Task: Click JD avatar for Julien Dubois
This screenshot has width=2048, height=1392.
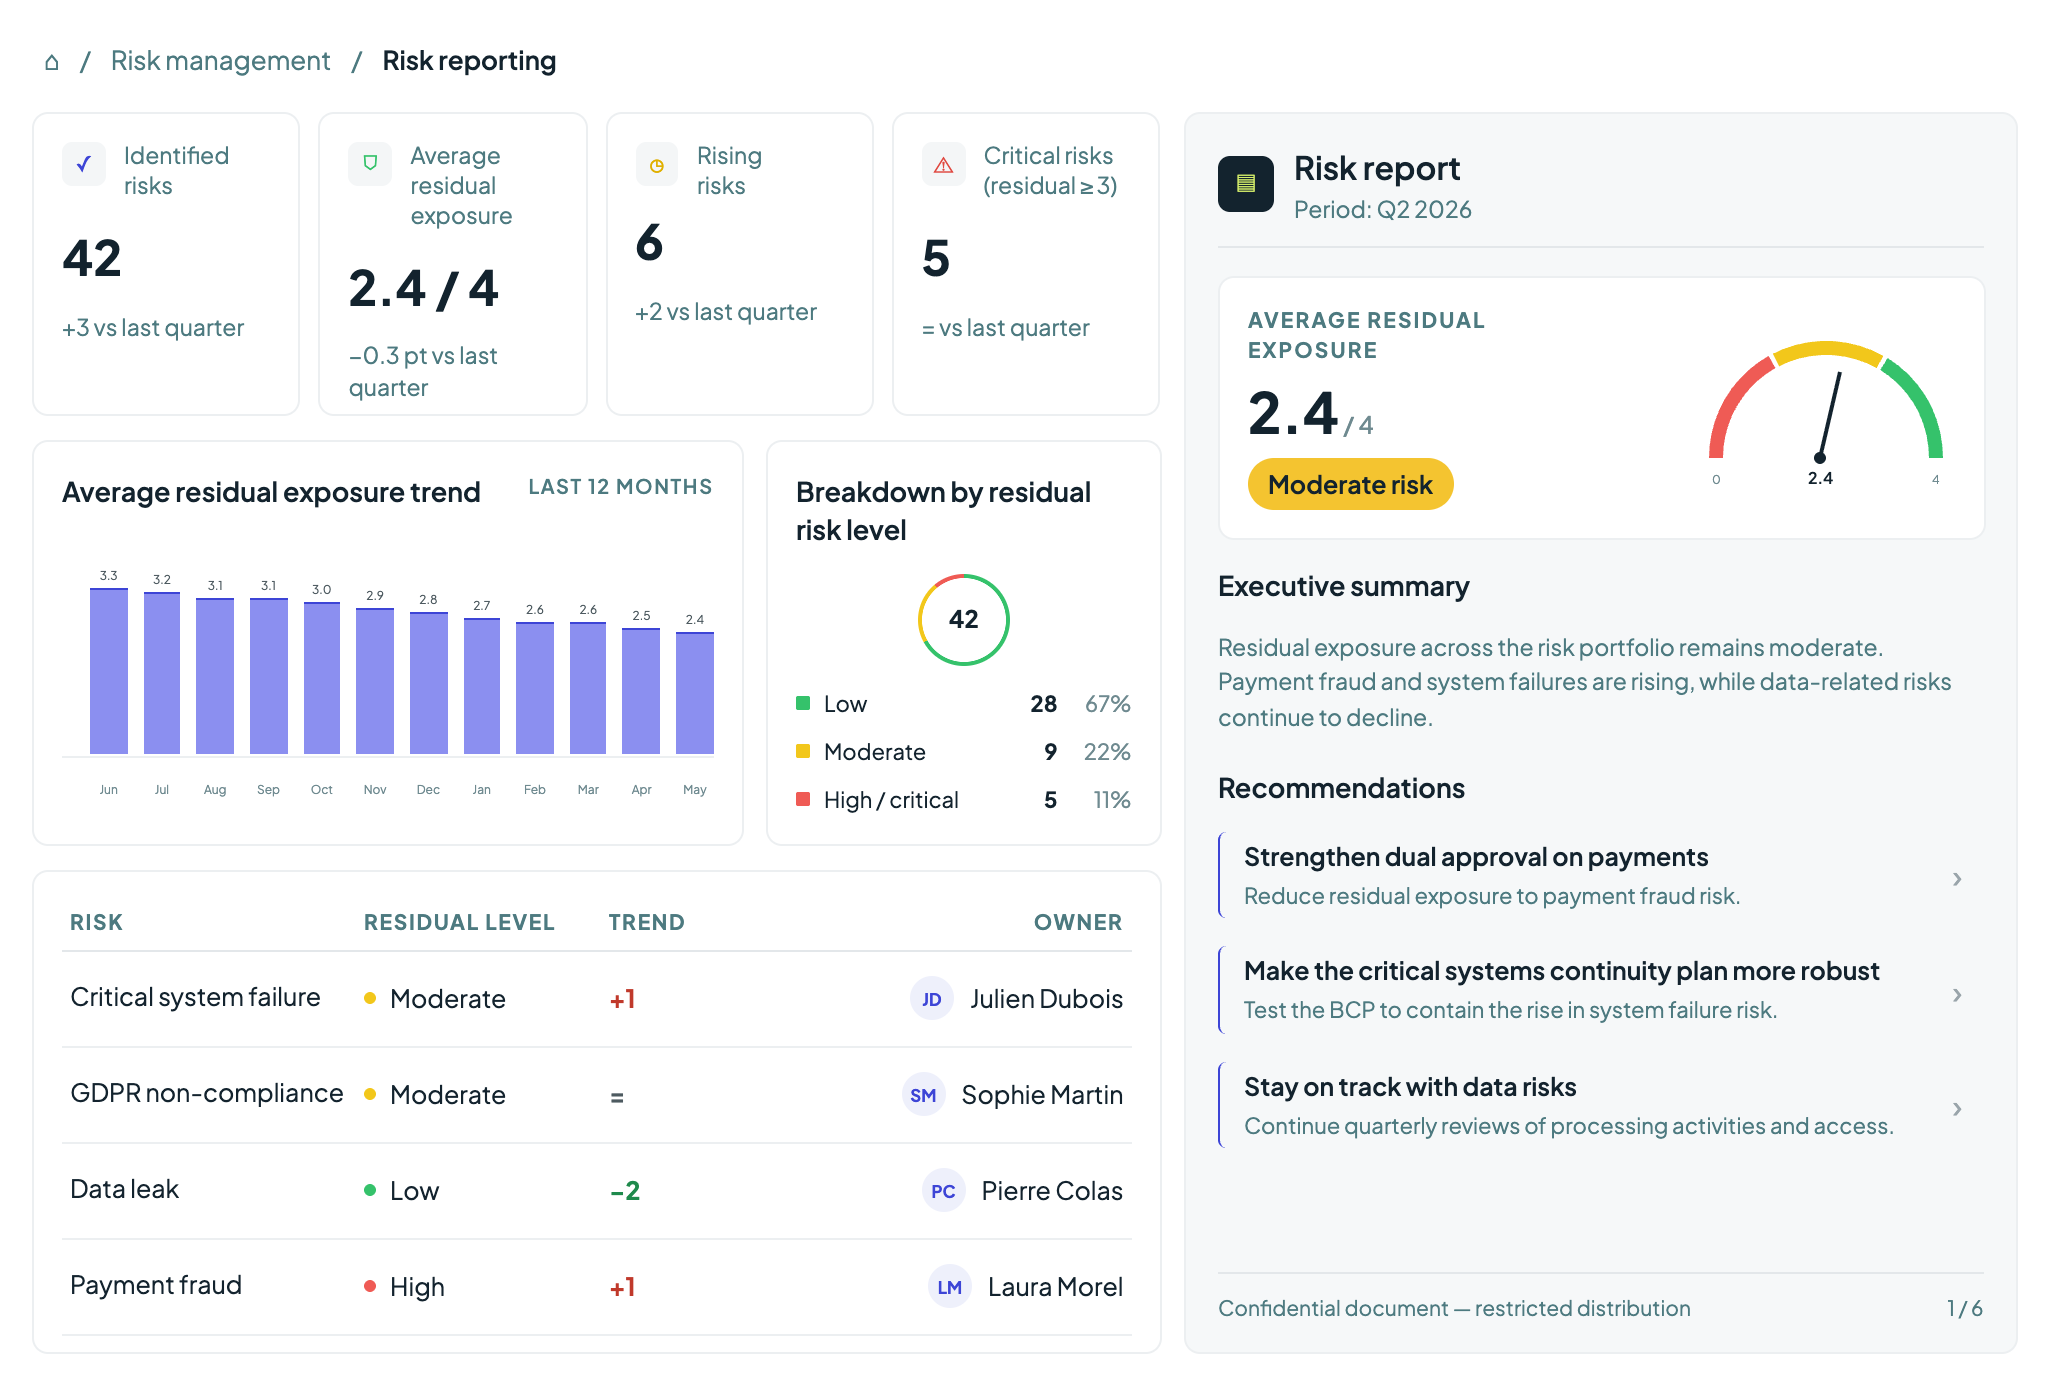Action: click(x=932, y=999)
